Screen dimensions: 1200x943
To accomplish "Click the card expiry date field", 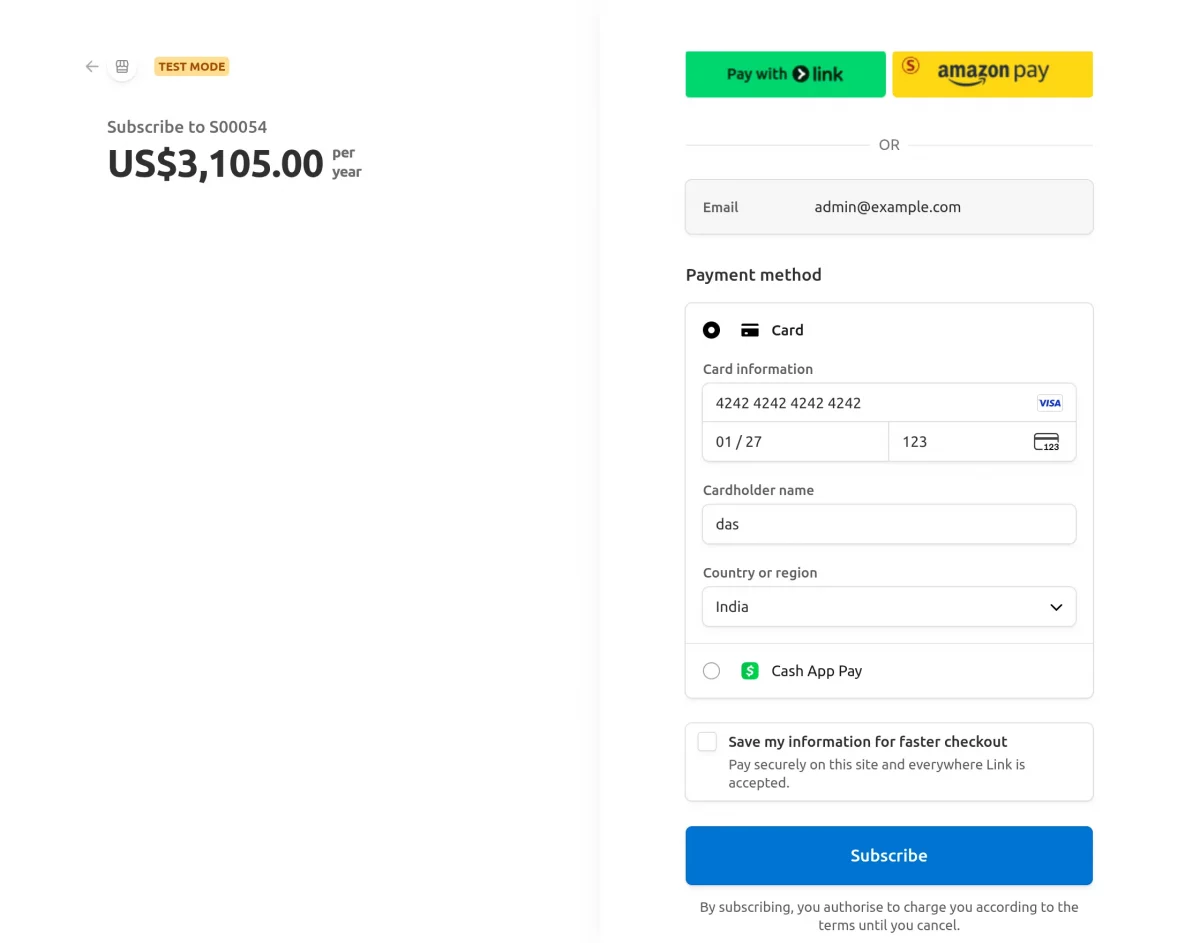I will tap(795, 442).
